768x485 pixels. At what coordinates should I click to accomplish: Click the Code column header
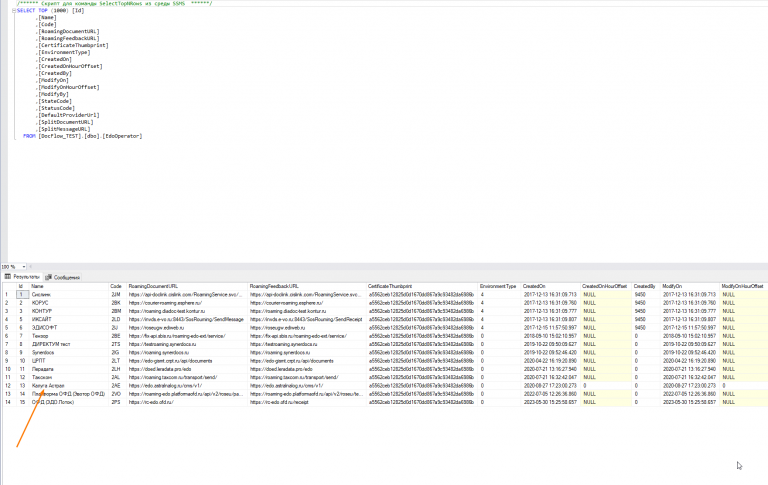coord(118,286)
